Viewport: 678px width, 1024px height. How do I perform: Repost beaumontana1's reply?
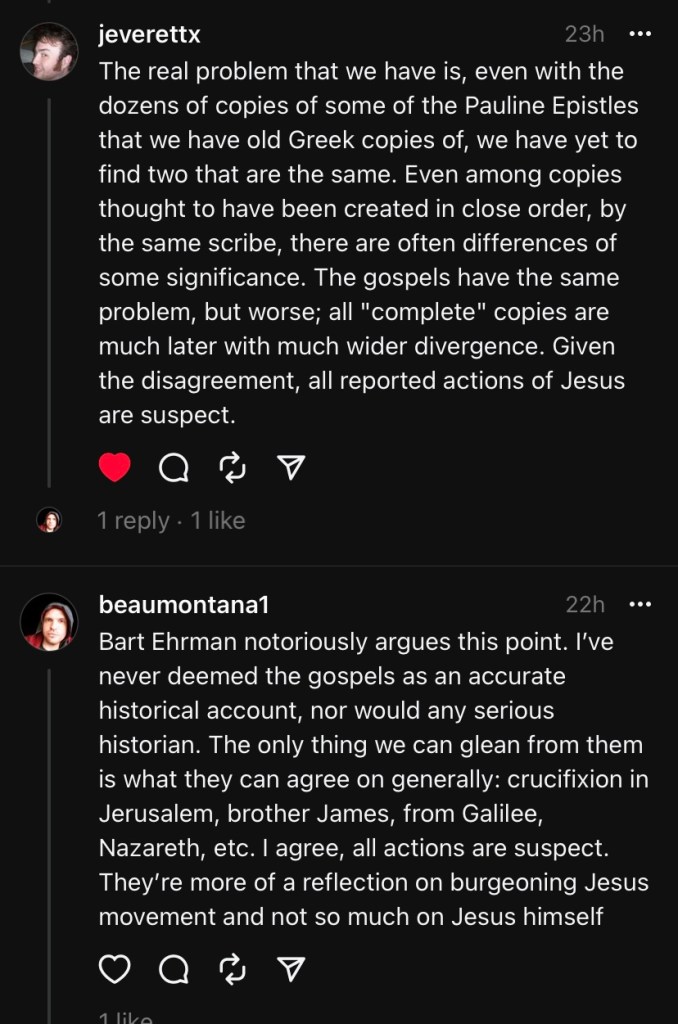point(231,968)
